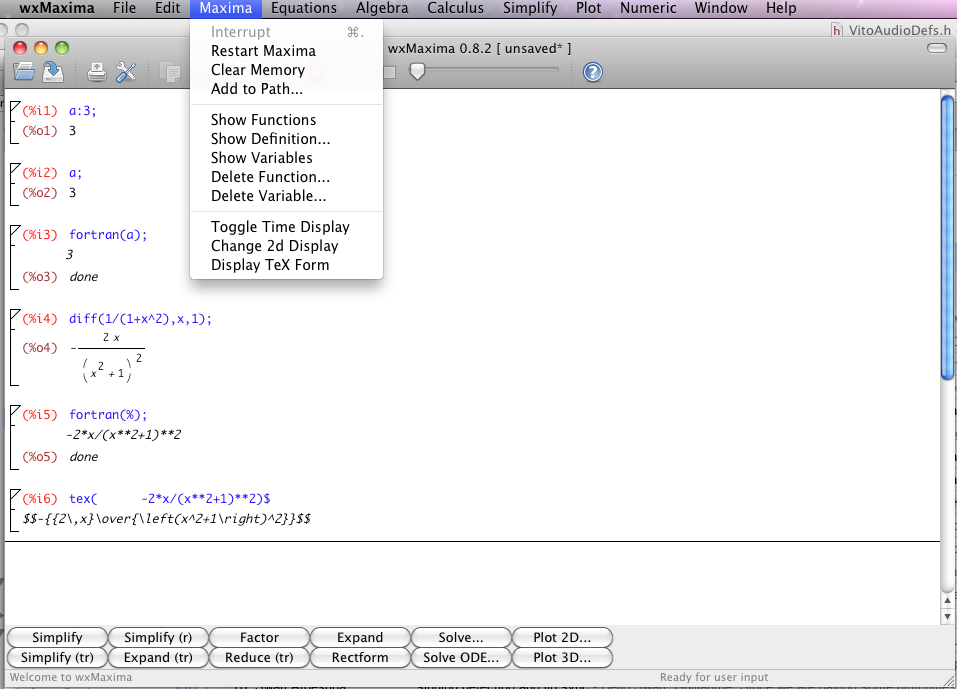Image resolution: width=957 pixels, height=689 pixels.
Task: Collapse the %i6 tex cell bracket
Action: (15, 510)
